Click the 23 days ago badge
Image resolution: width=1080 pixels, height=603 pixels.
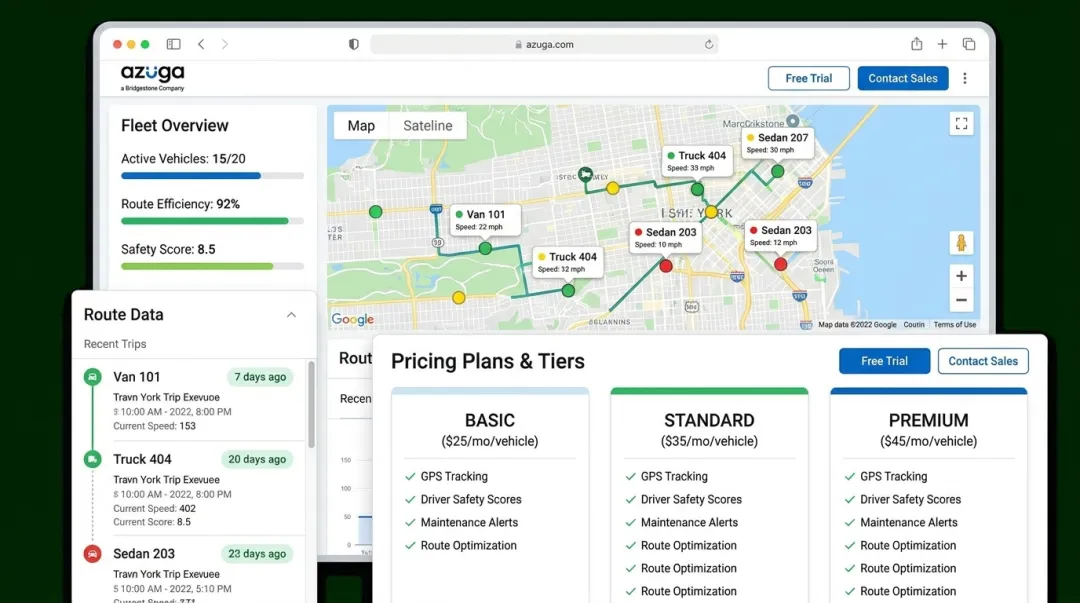257,553
